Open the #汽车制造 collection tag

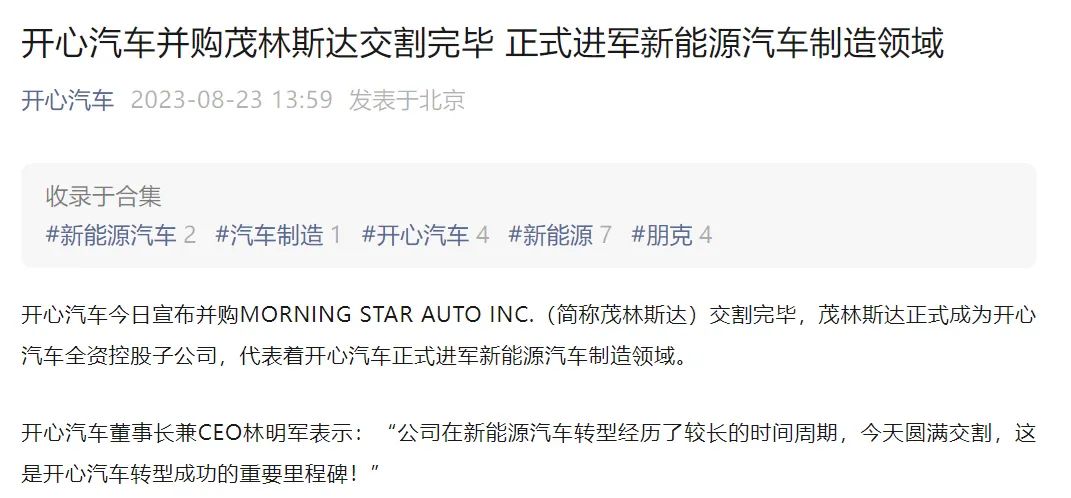coord(269,236)
